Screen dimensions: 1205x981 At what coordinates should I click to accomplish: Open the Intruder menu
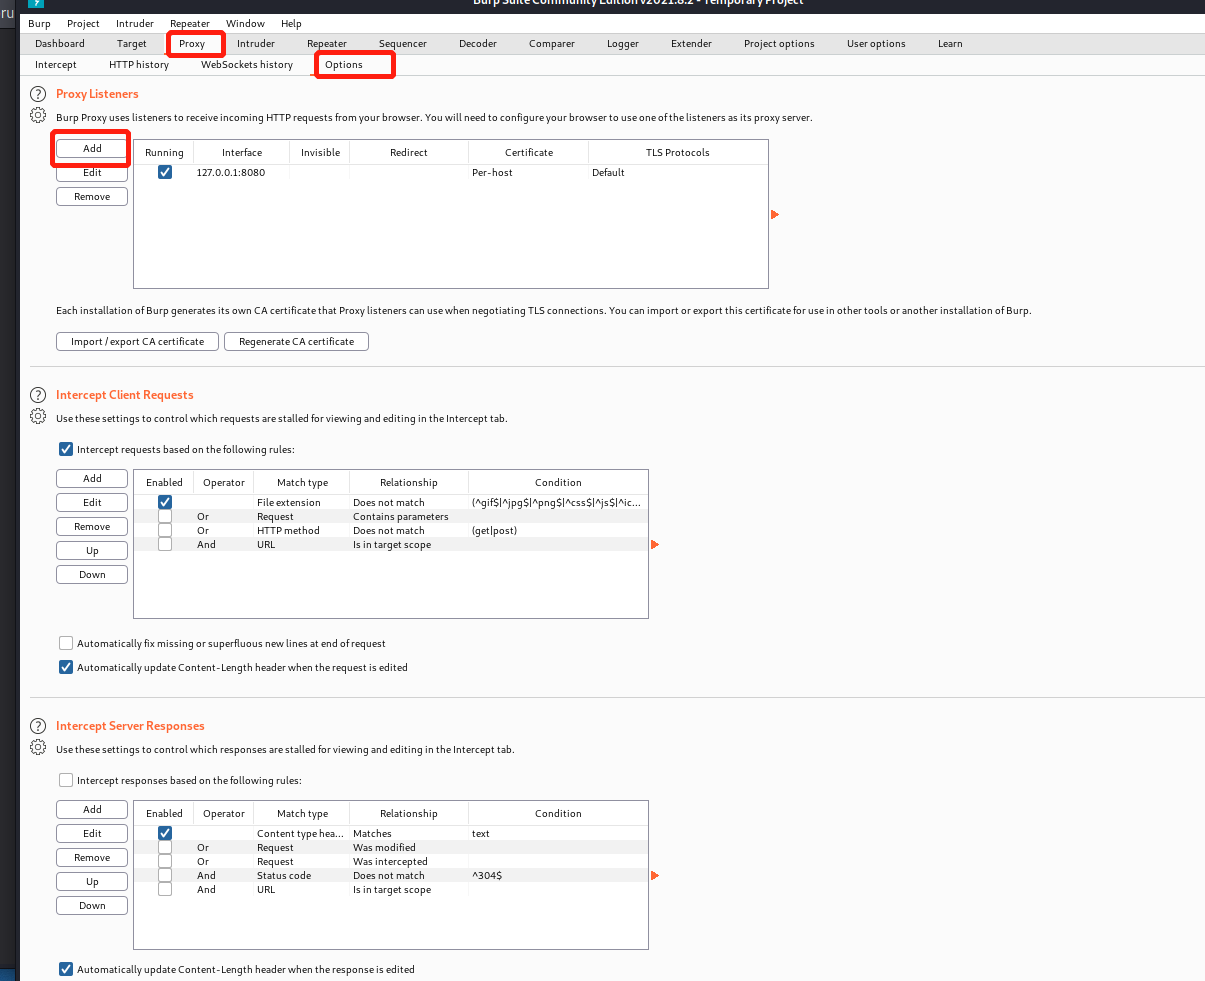pos(135,24)
